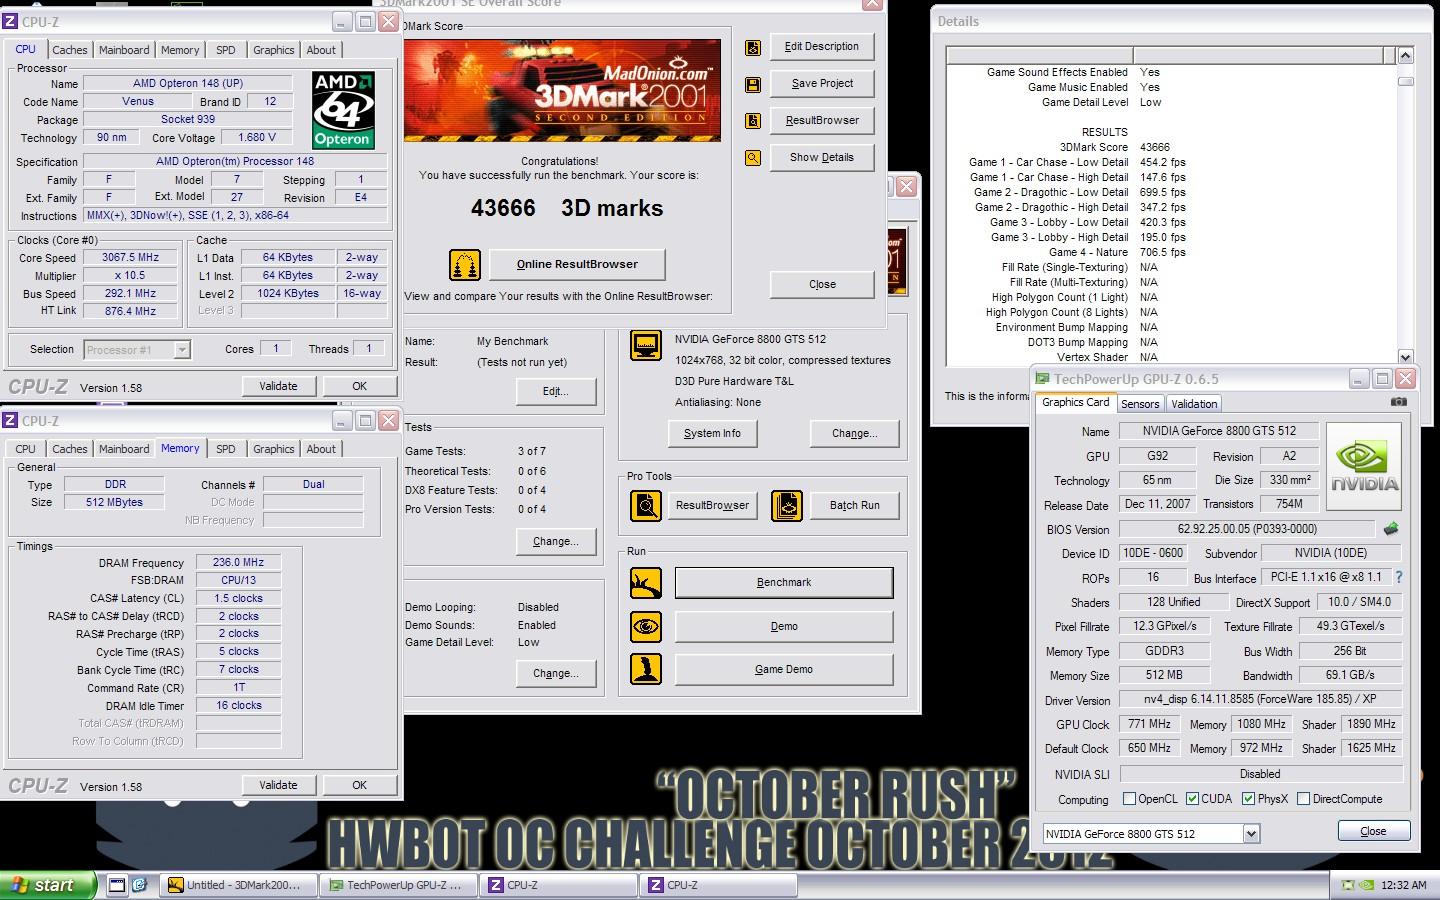This screenshot has height=900, width=1440.
Task: Click the DRAM Frequency value 236.0 MHz
Action: [x=238, y=563]
